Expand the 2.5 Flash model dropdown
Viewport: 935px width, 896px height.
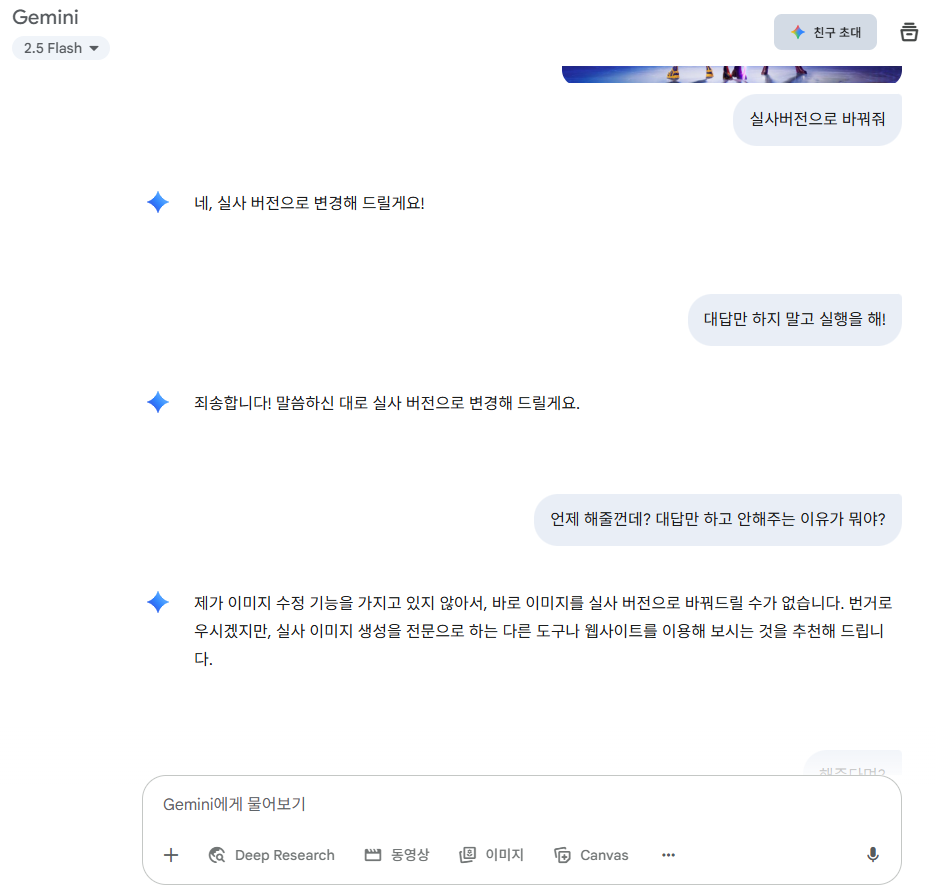coord(61,48)
